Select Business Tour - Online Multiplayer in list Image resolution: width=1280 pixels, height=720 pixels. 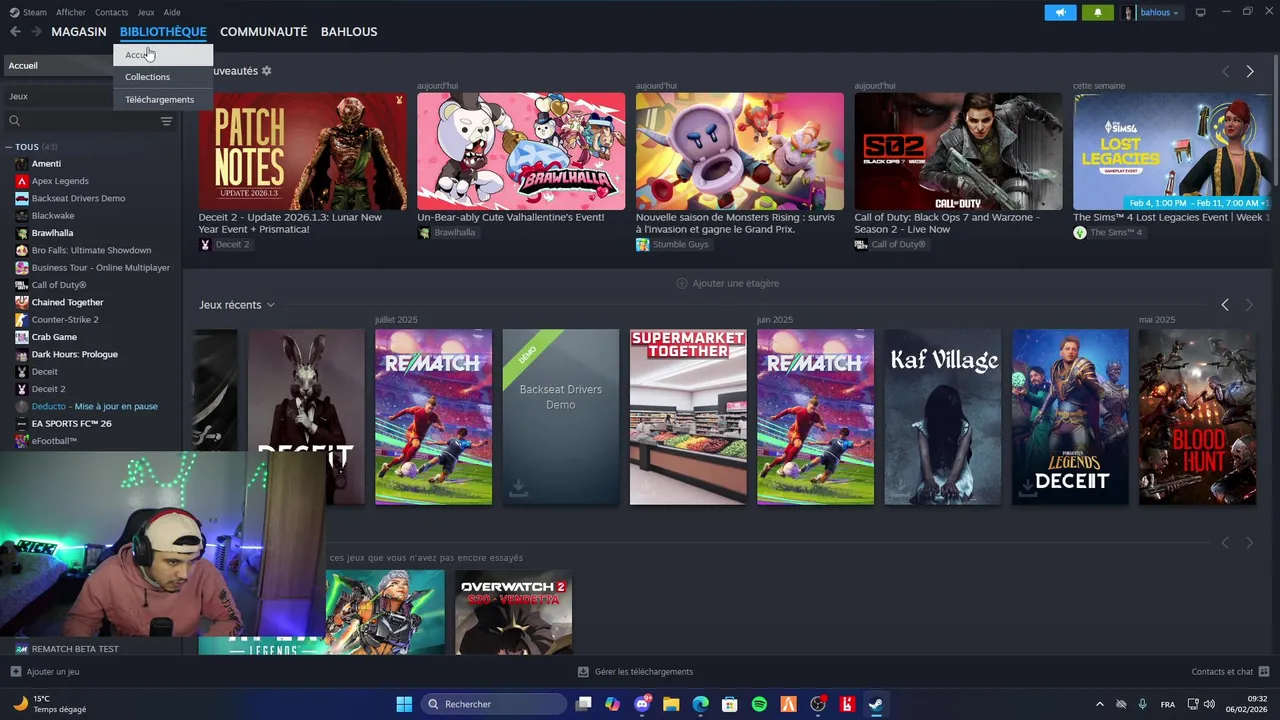101,267
